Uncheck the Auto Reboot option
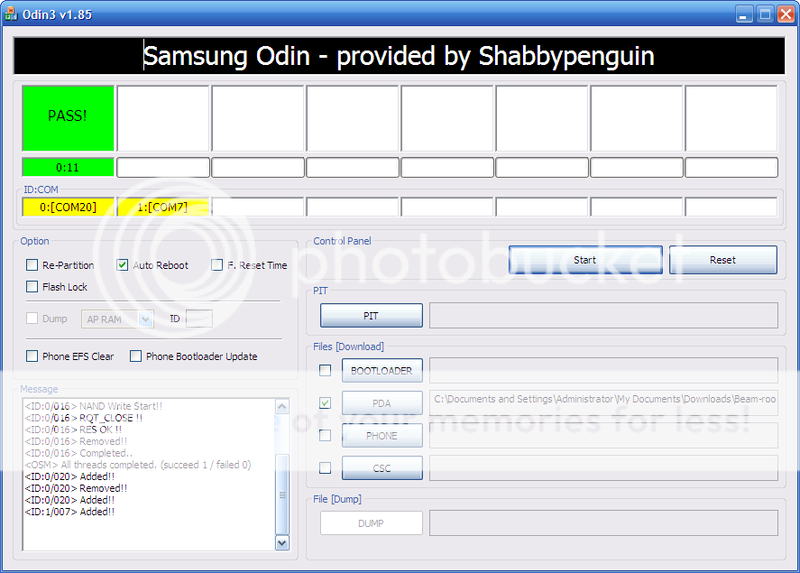This screenshot has width=800, height=573. (122, 265)
